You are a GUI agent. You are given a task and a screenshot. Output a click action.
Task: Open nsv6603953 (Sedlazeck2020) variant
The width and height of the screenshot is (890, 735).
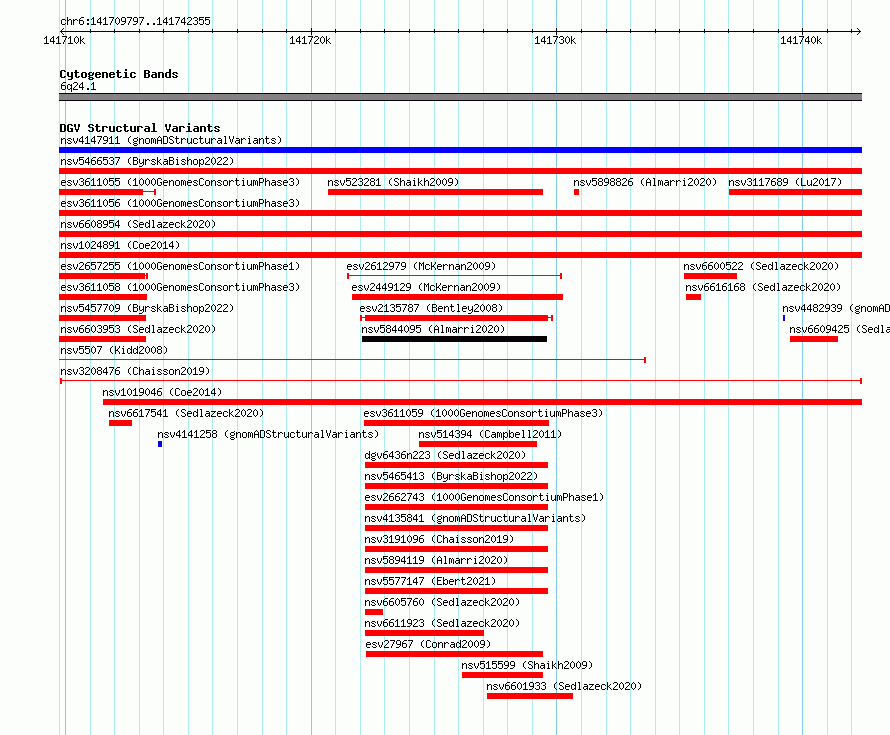[138, 329]
